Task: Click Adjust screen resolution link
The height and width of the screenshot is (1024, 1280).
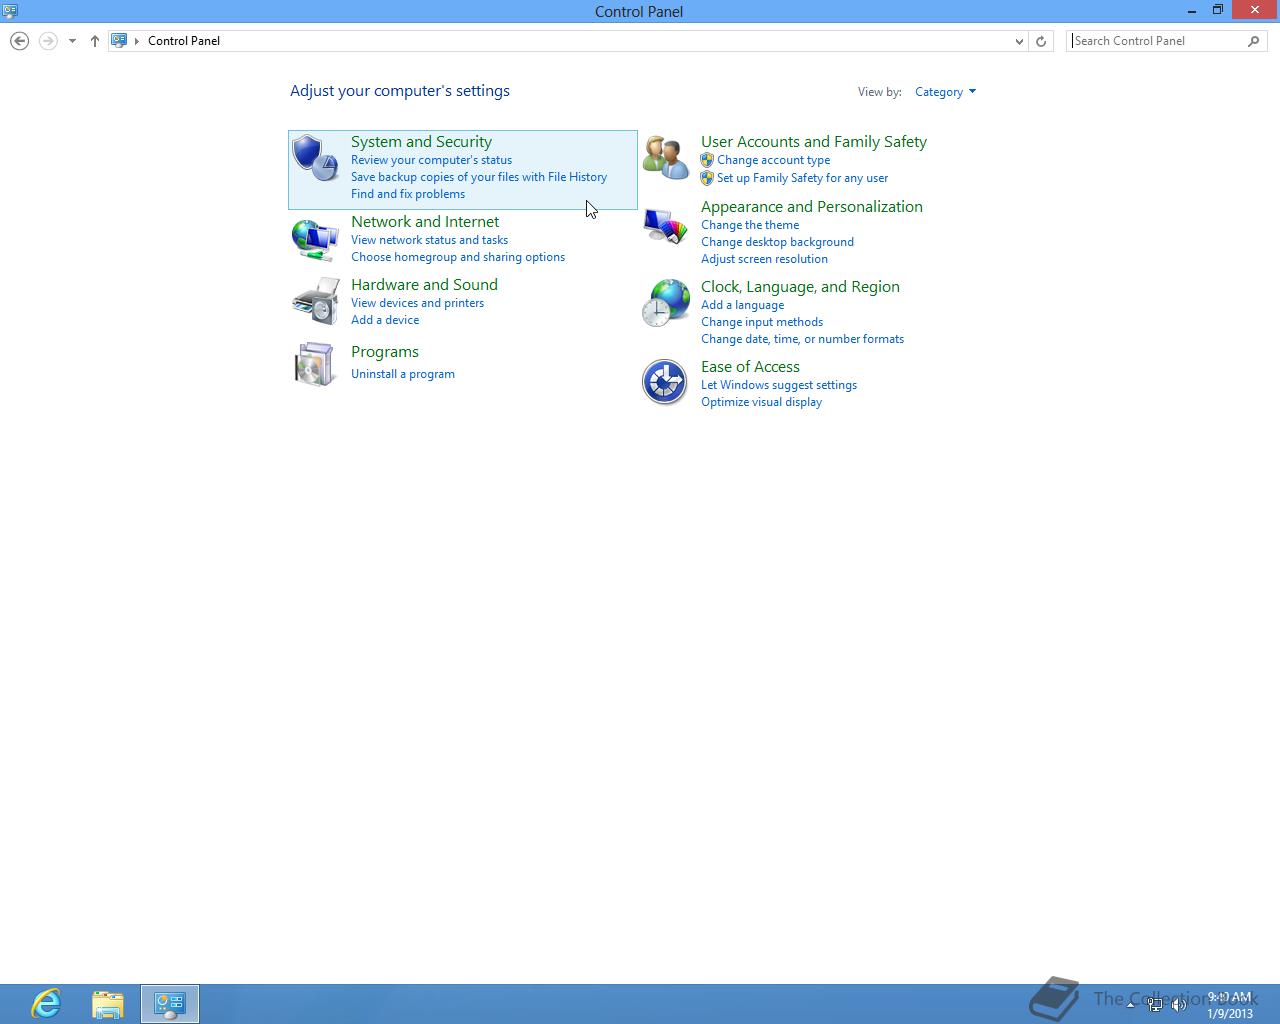Action: pyautogui.click(x=764, y=259)
